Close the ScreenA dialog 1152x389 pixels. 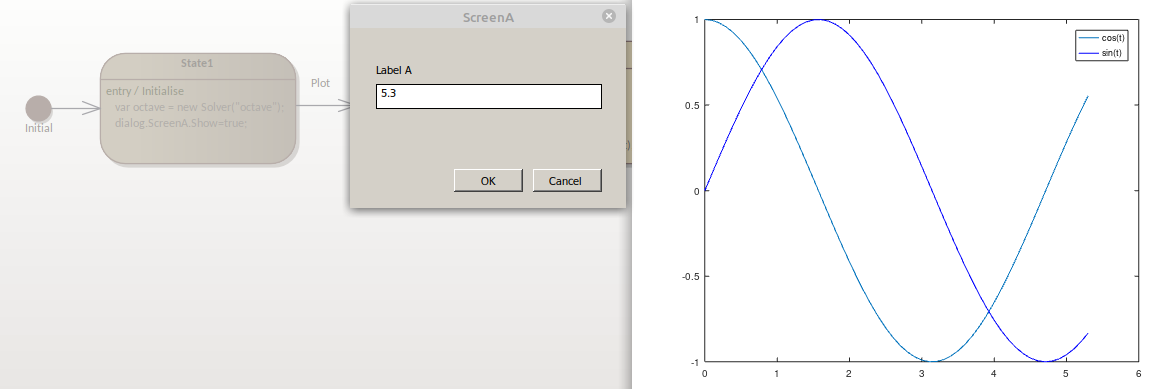click(x=608, y=16)
